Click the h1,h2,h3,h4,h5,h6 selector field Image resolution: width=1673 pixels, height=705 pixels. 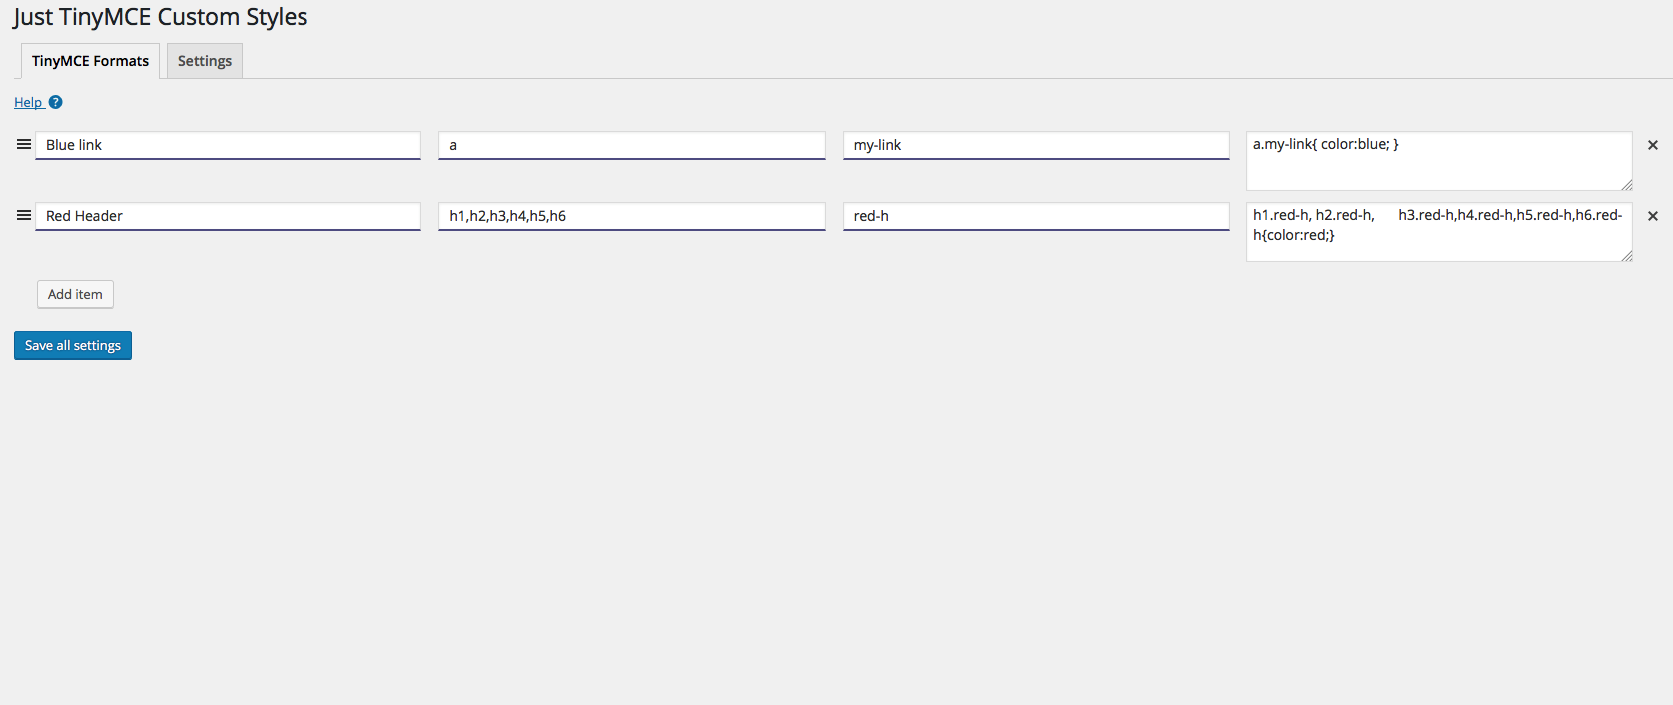632,216
